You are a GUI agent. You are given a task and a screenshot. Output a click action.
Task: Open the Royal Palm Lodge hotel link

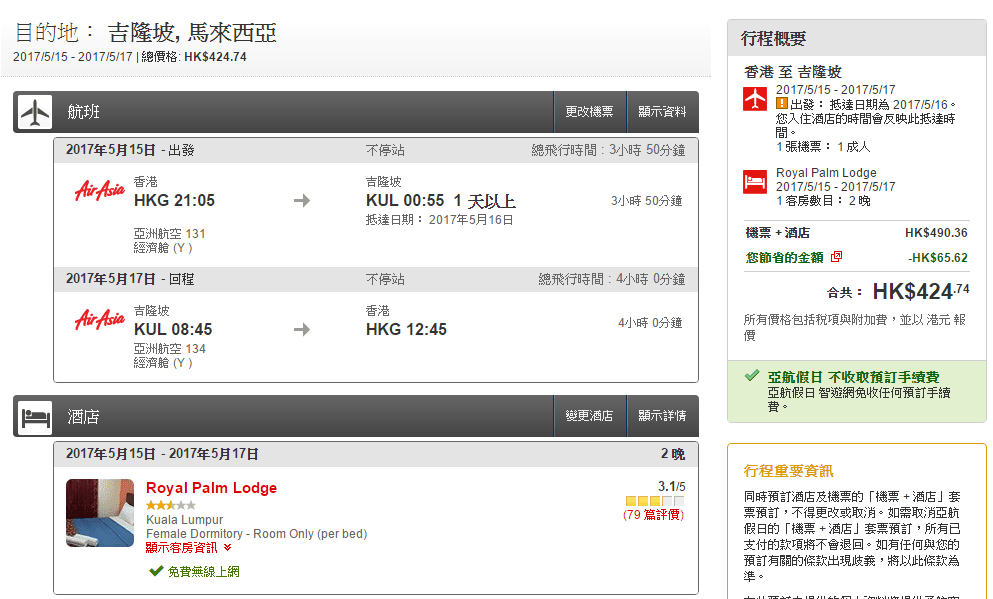coord(211,488)
